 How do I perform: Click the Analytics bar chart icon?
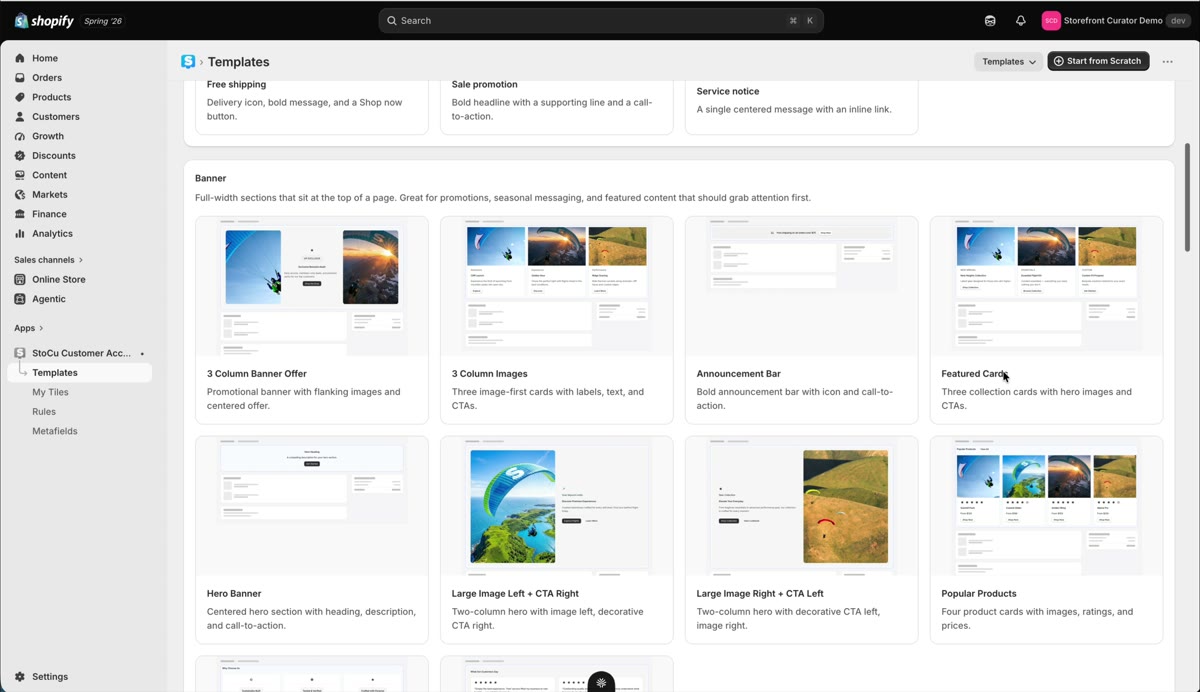pyautogui.click(x=20, y=233)
